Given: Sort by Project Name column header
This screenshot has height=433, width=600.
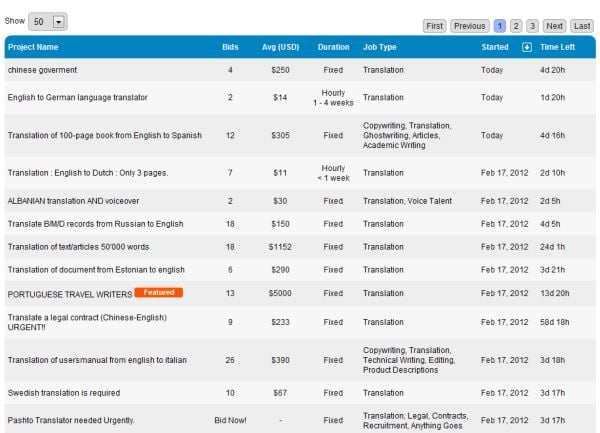Looking at the screenshot, I should (x=33, y=47).
